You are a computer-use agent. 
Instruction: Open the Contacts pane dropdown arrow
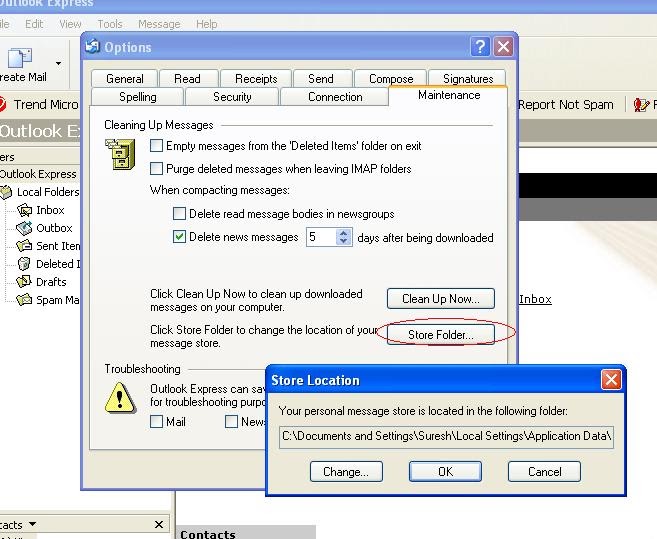click(33, 524)
